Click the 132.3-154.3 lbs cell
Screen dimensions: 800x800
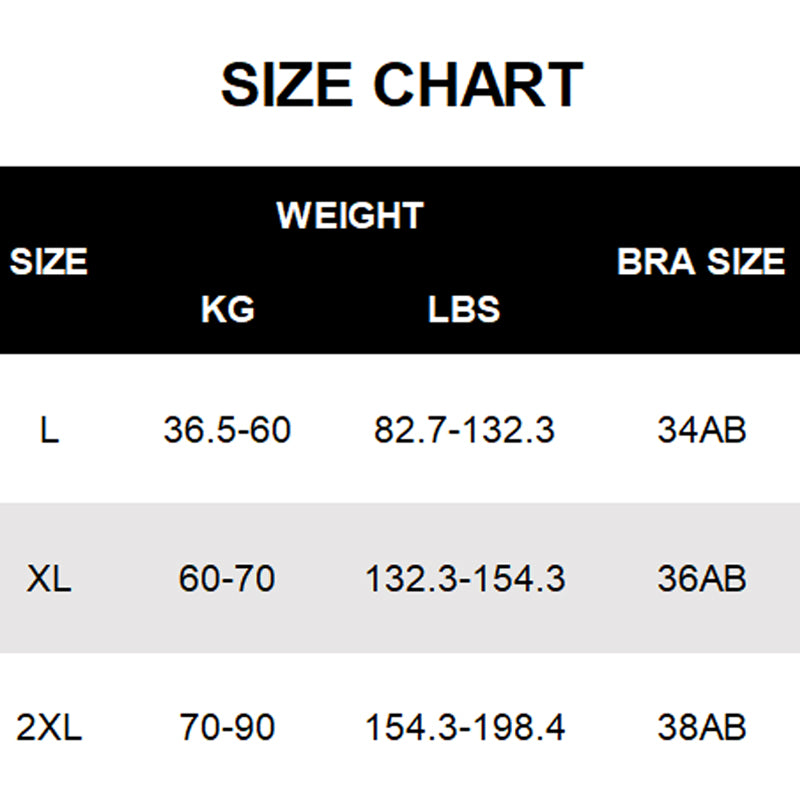pyautogui.click(x=465, y=579)
